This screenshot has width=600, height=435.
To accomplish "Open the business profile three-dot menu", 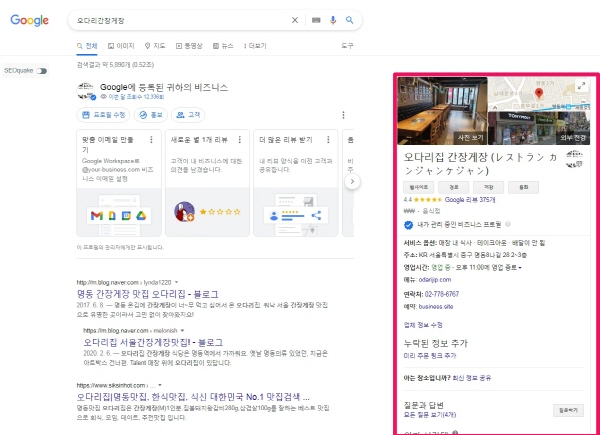I will coord(343,115).
